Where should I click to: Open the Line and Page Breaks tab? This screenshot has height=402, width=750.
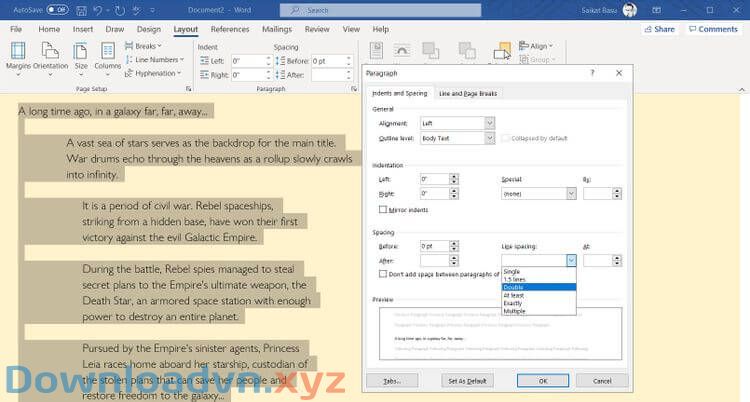(x=468, y=93)
